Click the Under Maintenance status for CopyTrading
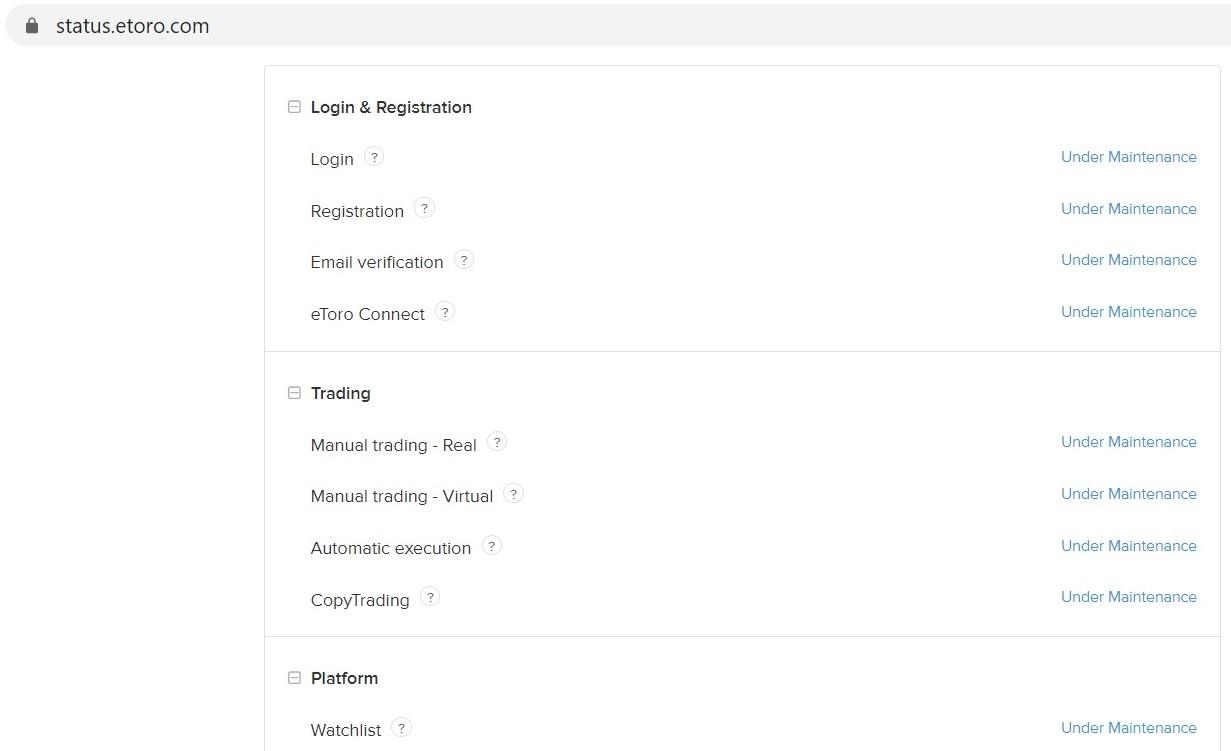 coord(1129,597)
